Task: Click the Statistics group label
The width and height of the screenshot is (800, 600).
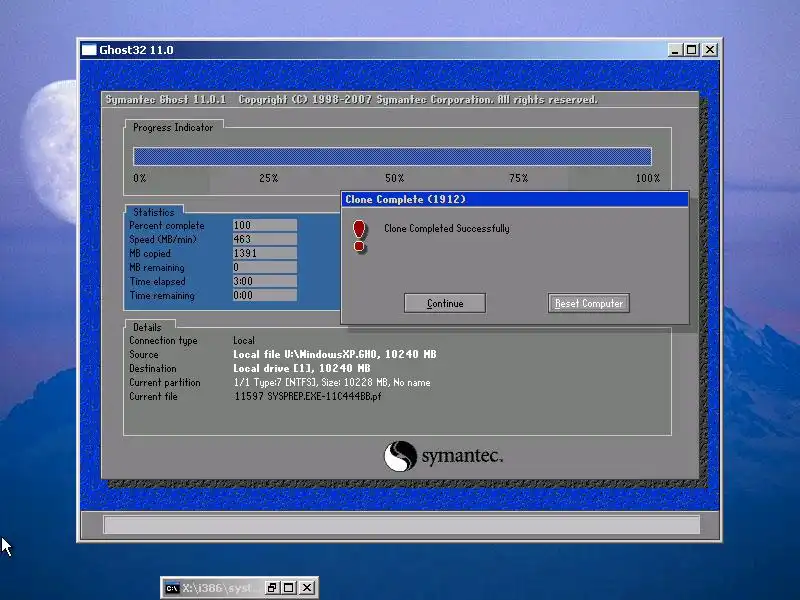Action: click(154, 212)
